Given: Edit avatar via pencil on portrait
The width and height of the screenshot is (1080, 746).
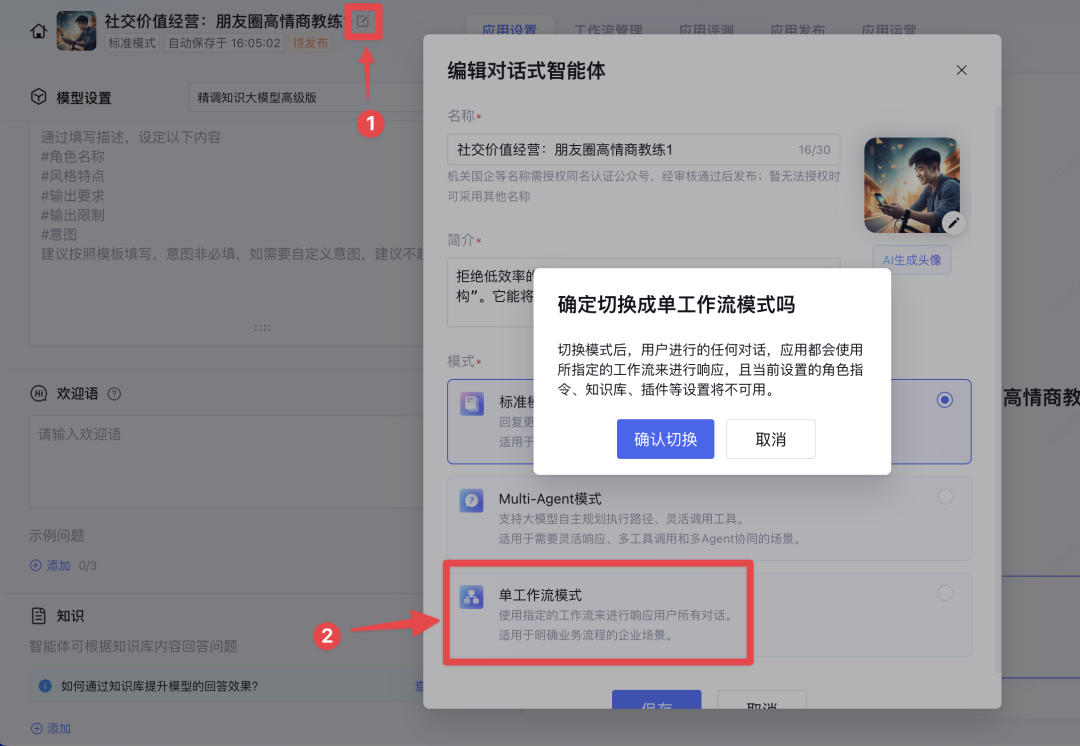Looking at the screenshot, I should click(953, 222).
